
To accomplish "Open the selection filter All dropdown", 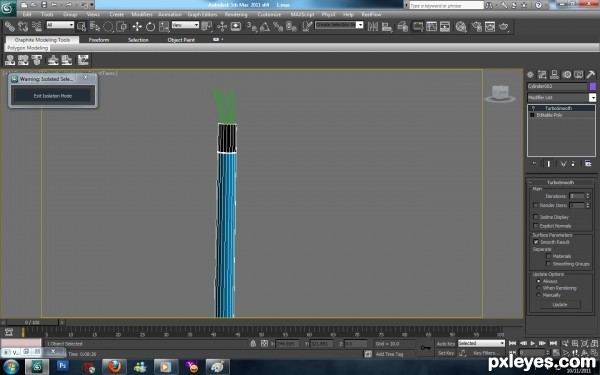I will click(x=60, y=25).
